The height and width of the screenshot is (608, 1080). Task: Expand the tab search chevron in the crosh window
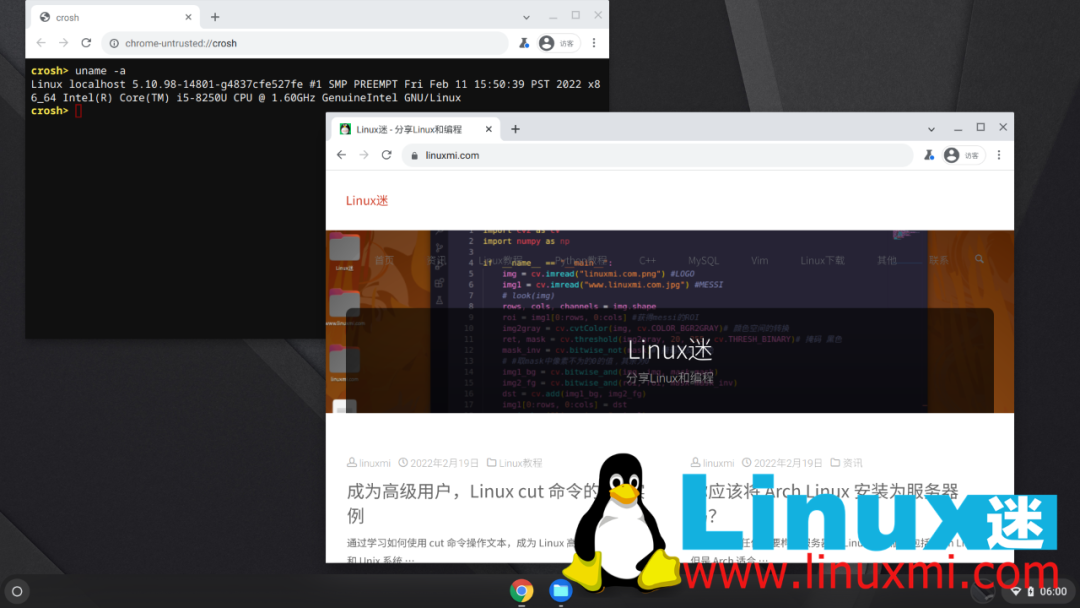(527, 17)
